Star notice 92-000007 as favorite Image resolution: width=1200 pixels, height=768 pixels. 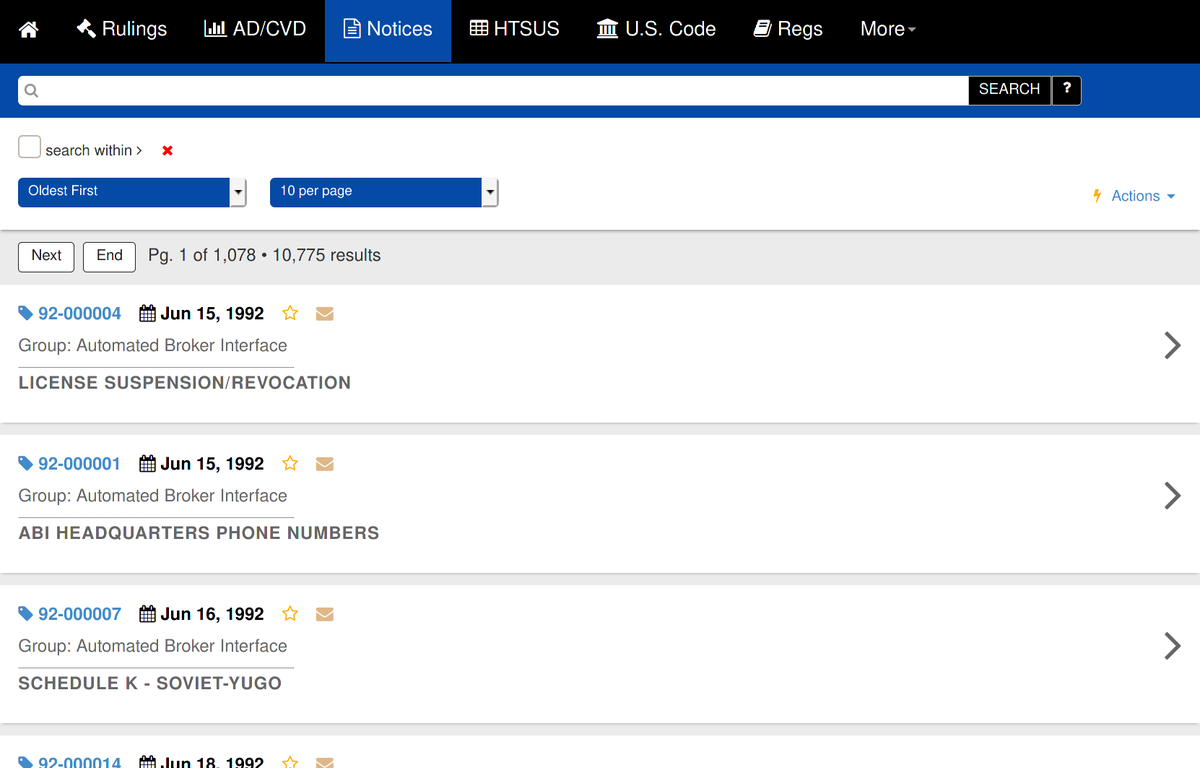pos(290,614)
